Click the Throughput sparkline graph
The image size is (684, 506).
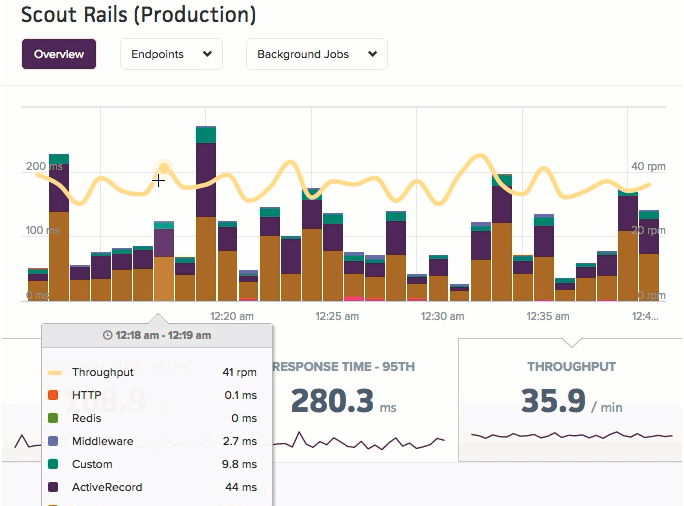tap(572, 435)
